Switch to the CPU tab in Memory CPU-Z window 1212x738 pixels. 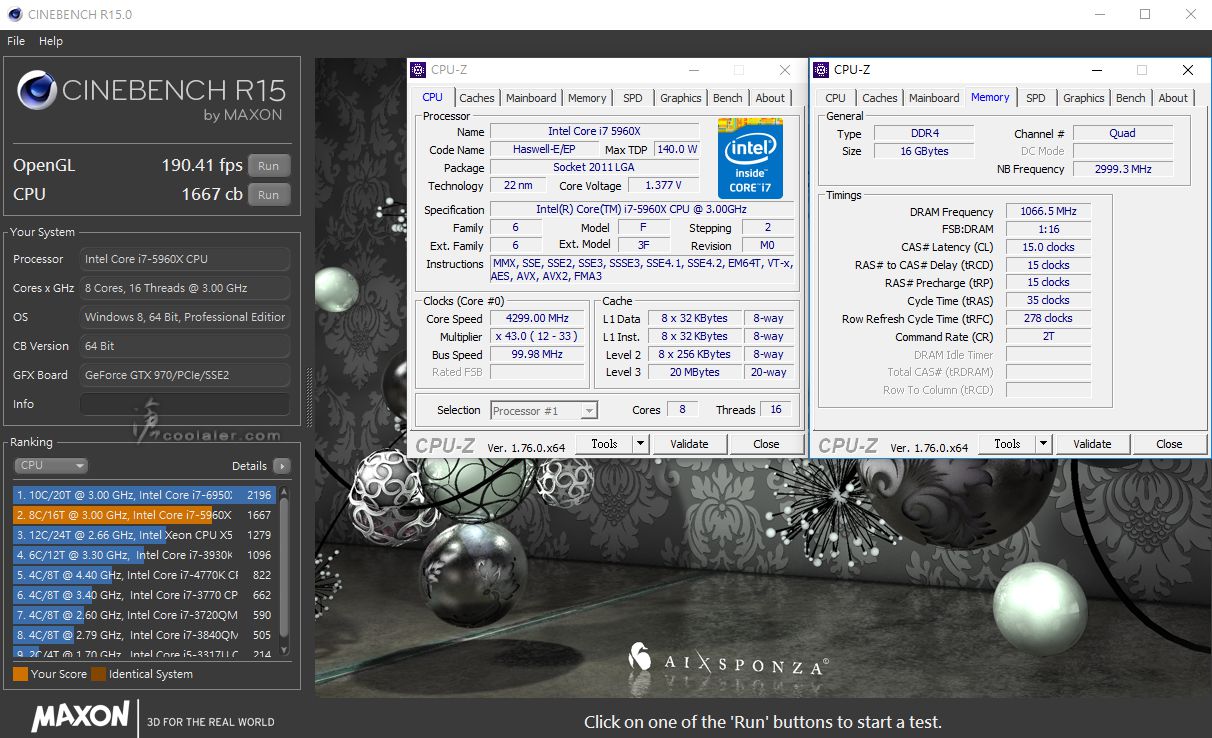pyautogui.click(x=836, y=98)
